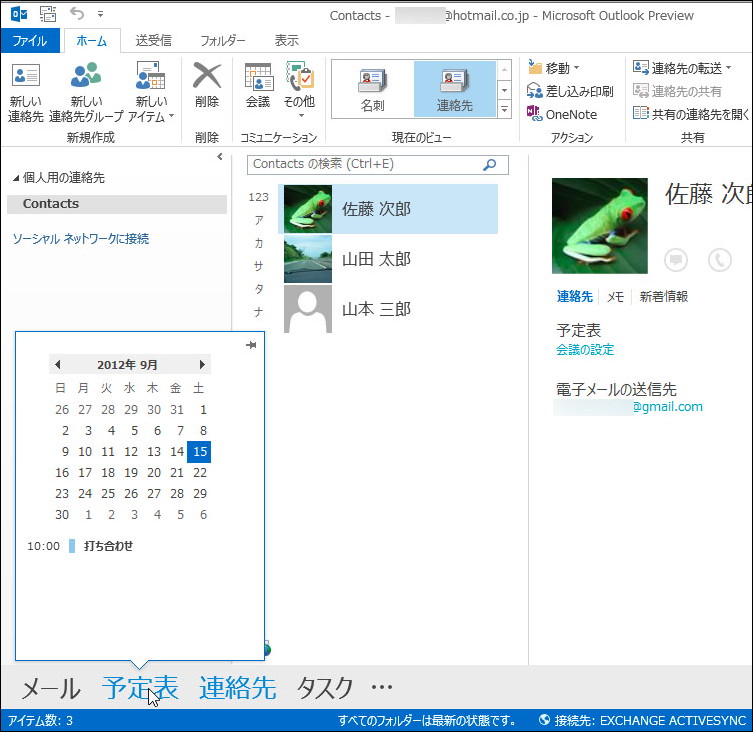Click the 2012年 9月 month header

click(127, 365)
